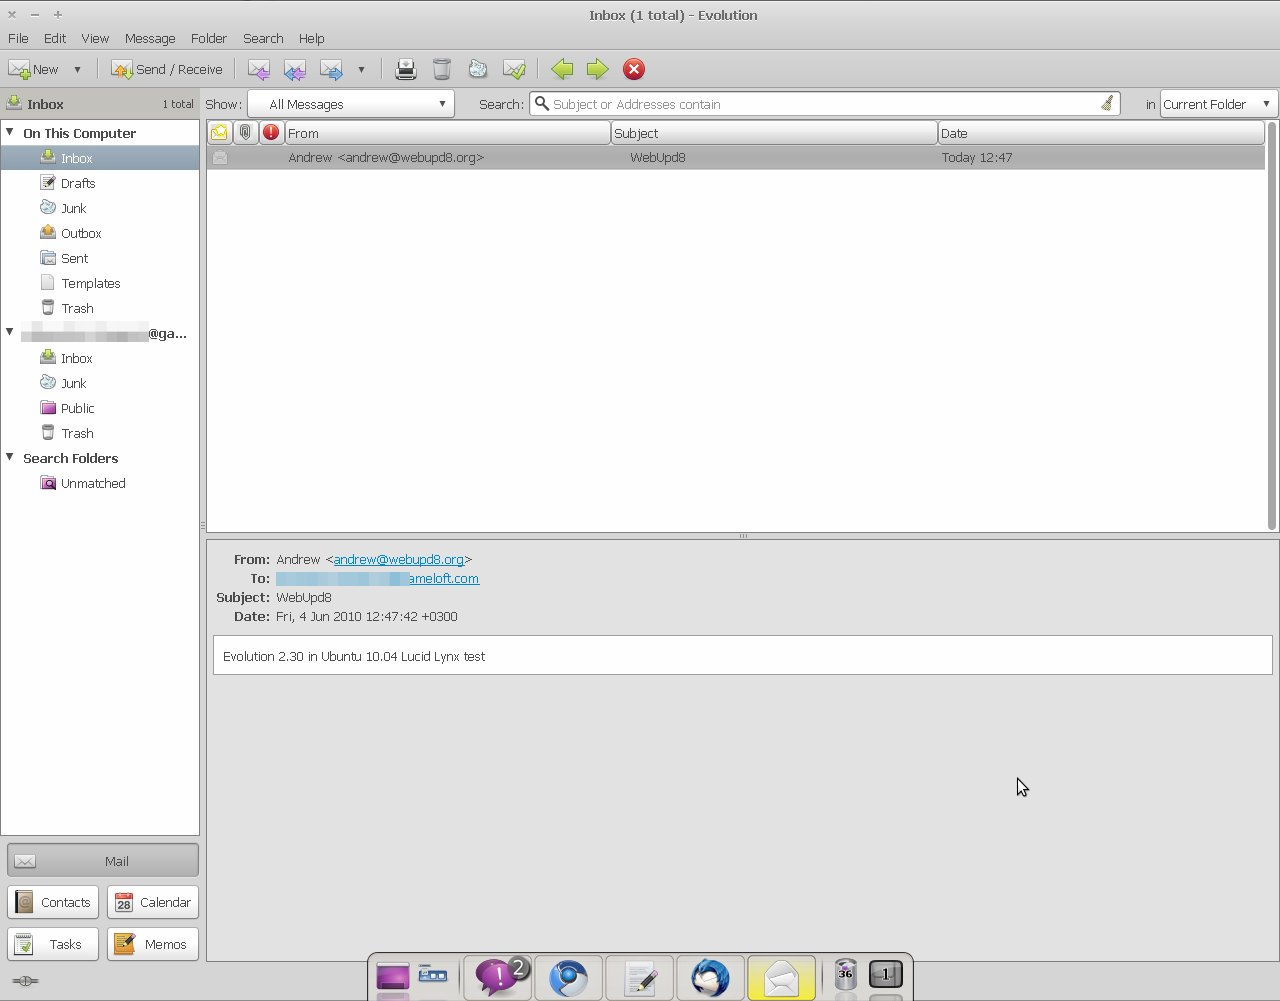Image resolution: width=1280 pixels, height=1001 pixels.
Task: Click the message list vertical scrollbar
Action: click(x=1272, y=326)
